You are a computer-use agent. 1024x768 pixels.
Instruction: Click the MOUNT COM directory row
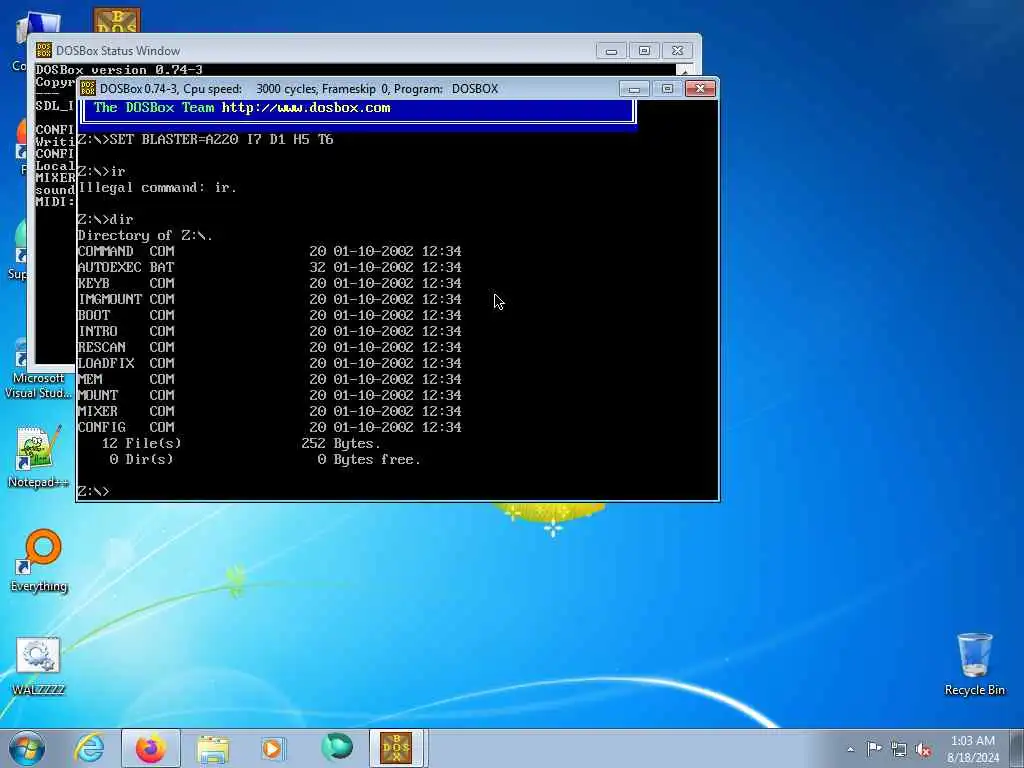tap(269, 395)
